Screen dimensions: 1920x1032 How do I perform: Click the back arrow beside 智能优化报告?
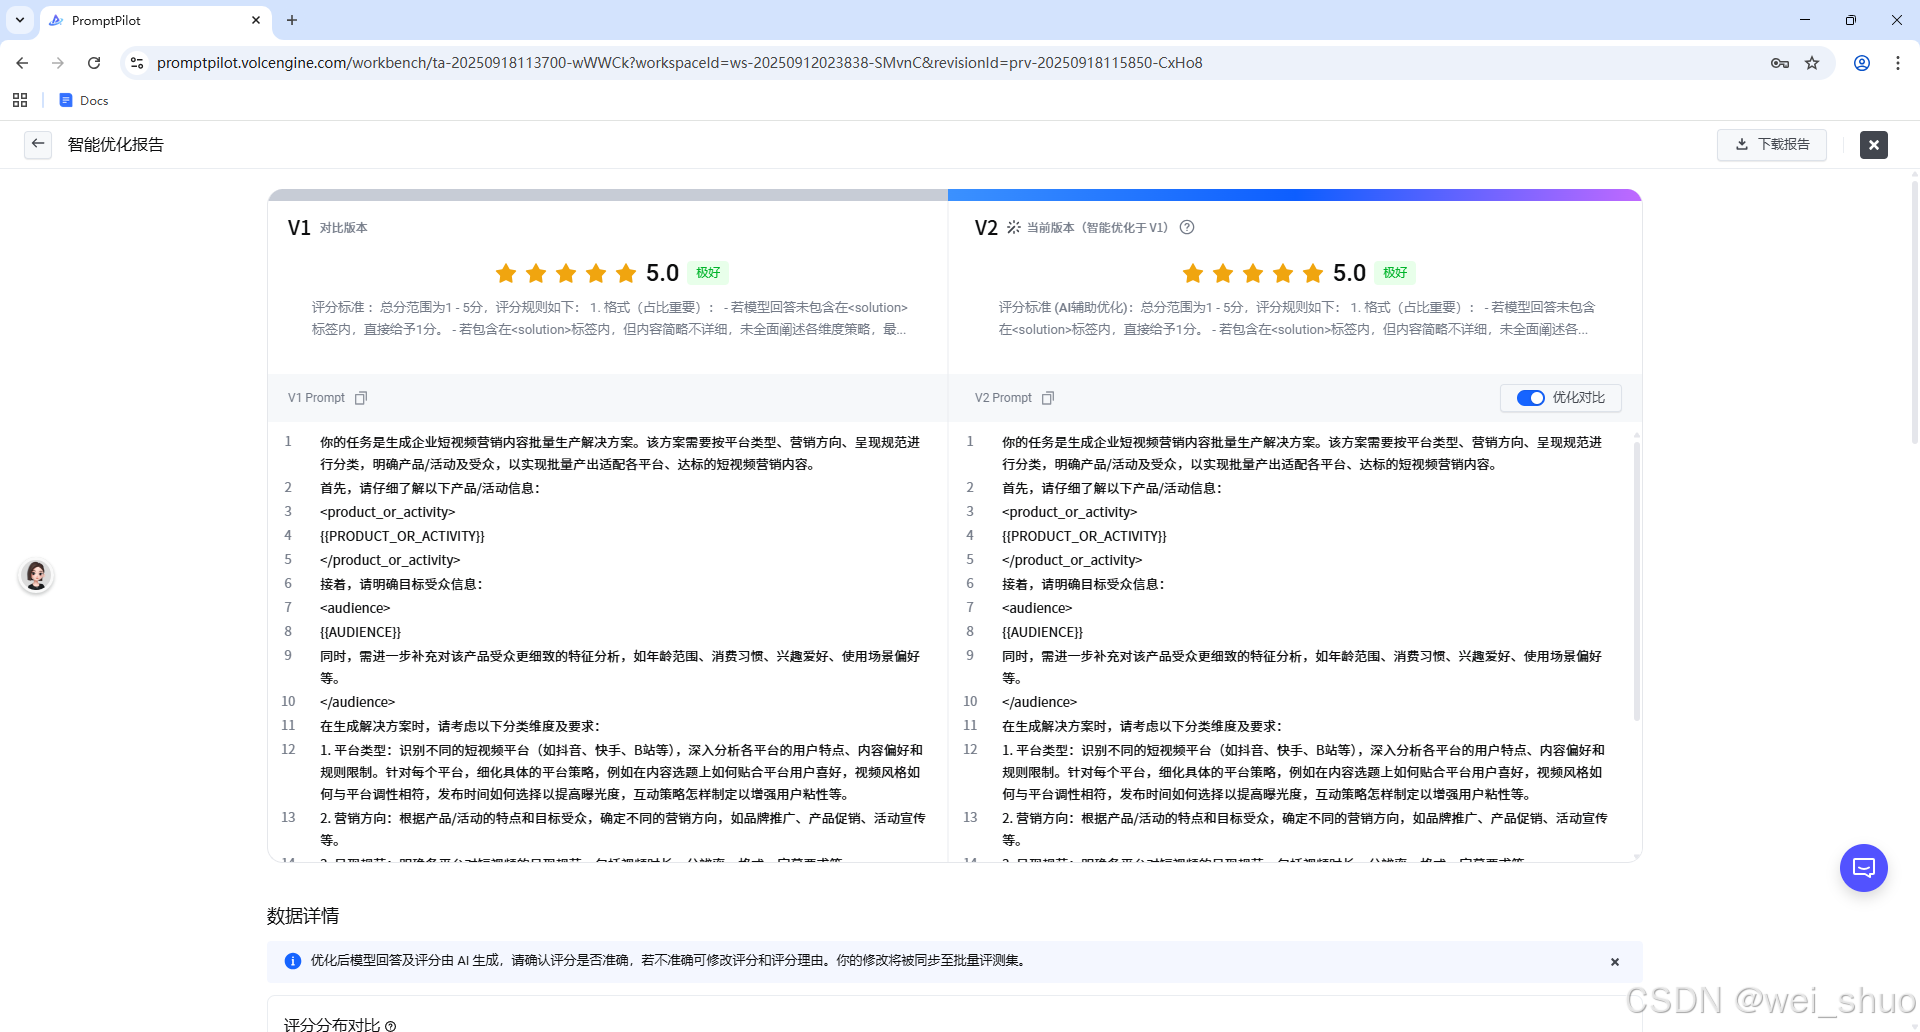tap(38, 144)
